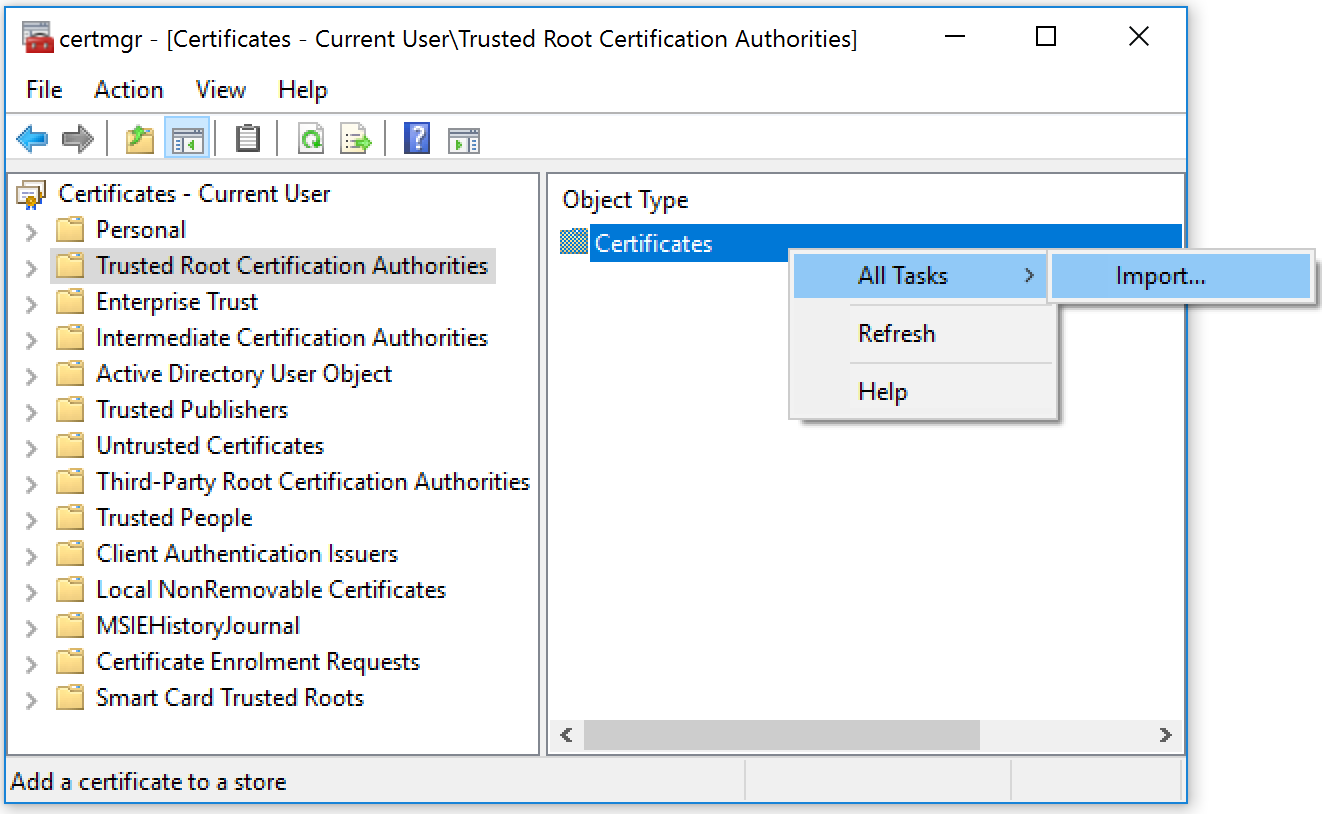
Task: Maximize the certmgr window
Action: pyautogui.click(x=1046, y=37)
